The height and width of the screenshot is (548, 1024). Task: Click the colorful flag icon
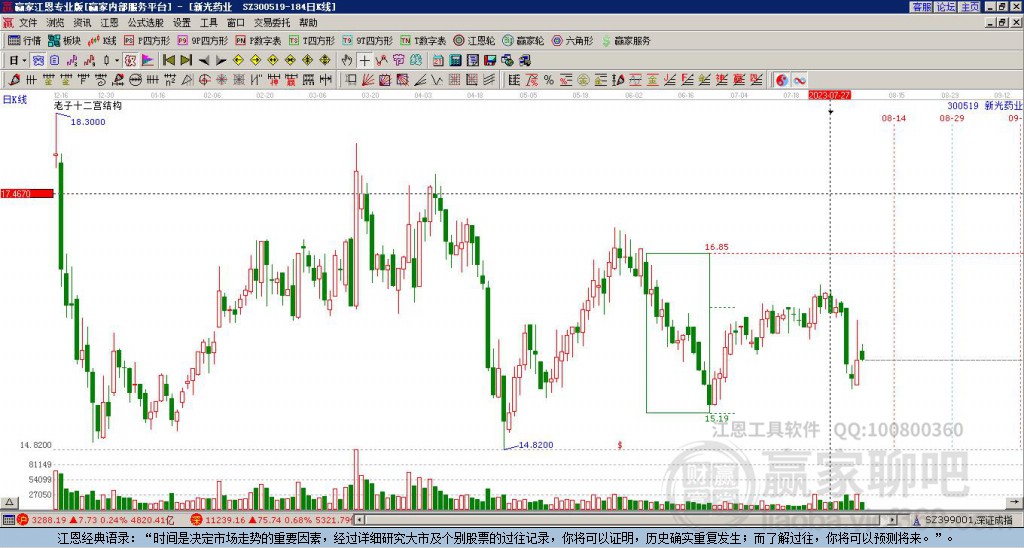148,61
